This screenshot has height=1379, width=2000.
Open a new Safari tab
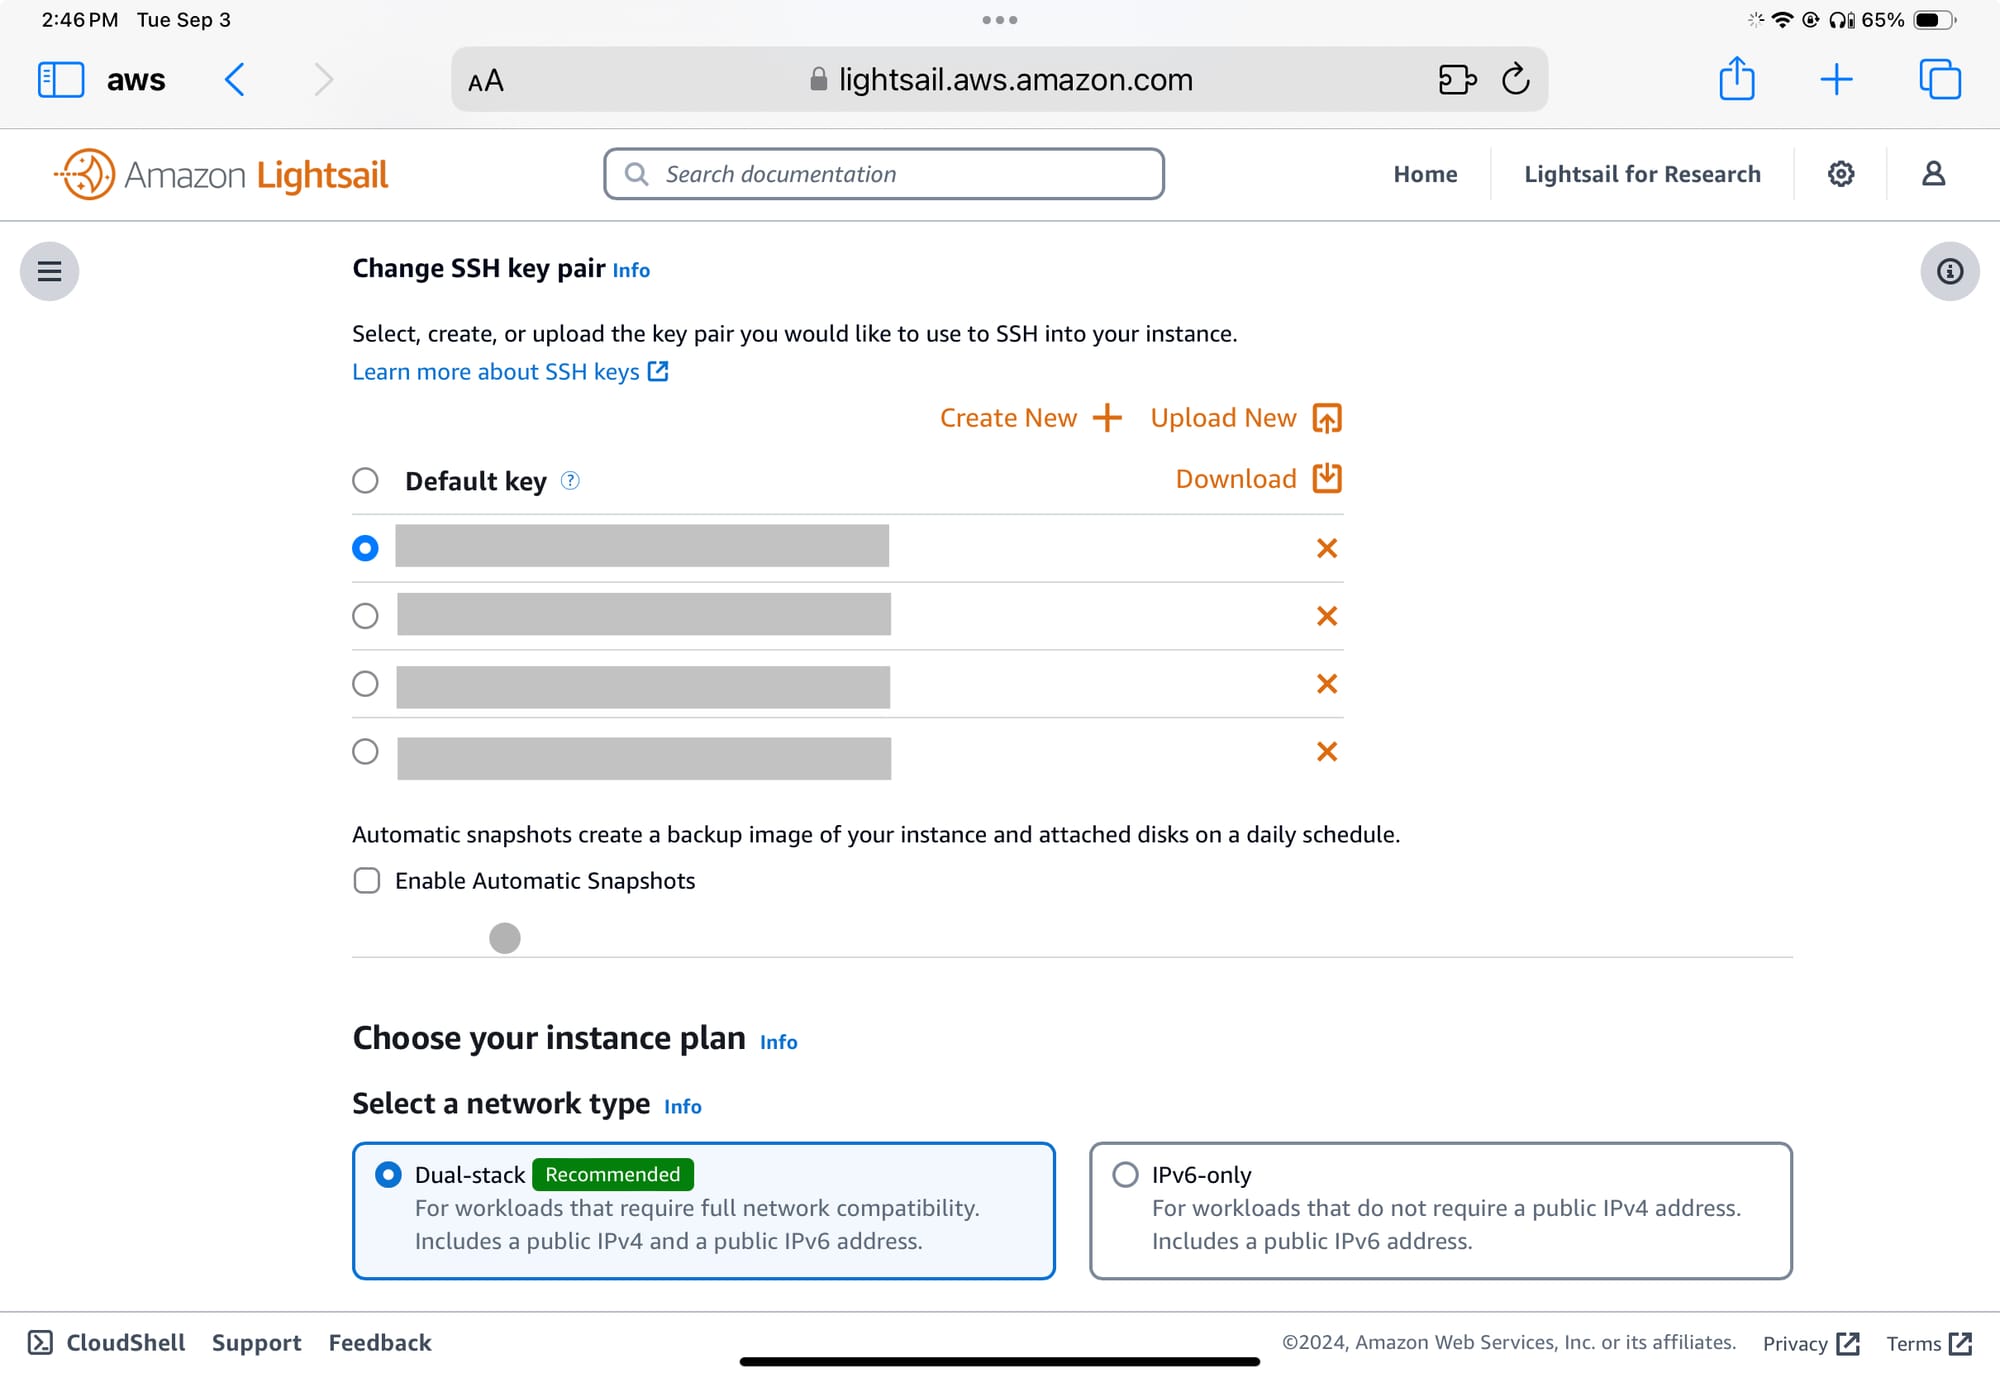point(1836,79)
